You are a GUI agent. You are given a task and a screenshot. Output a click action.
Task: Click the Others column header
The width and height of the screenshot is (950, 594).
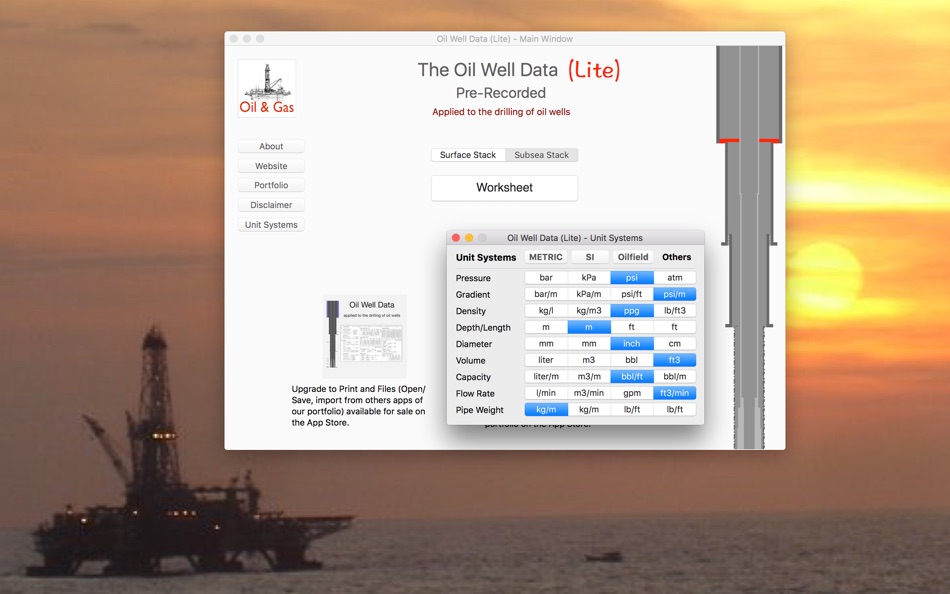pyautogui.click(x=676, y=257)
